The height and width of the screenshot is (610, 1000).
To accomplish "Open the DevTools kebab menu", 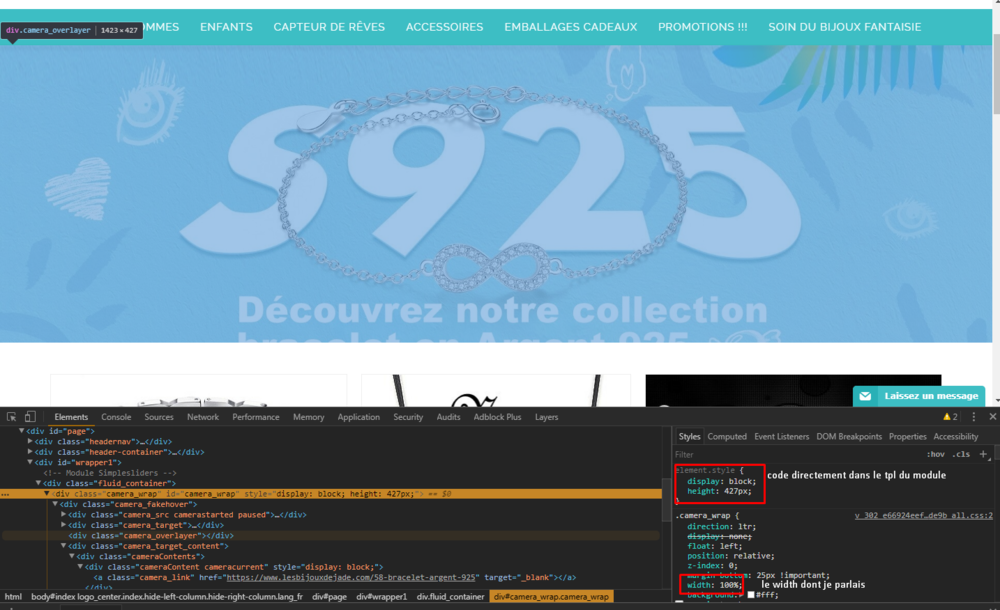I will pos(975,416).
